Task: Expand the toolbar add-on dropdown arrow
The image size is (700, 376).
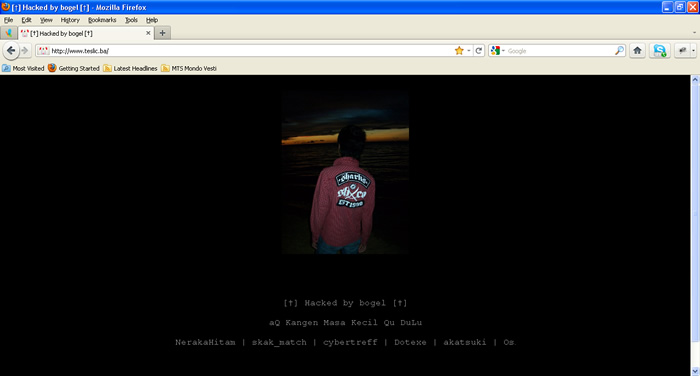Action: (693, 50)
